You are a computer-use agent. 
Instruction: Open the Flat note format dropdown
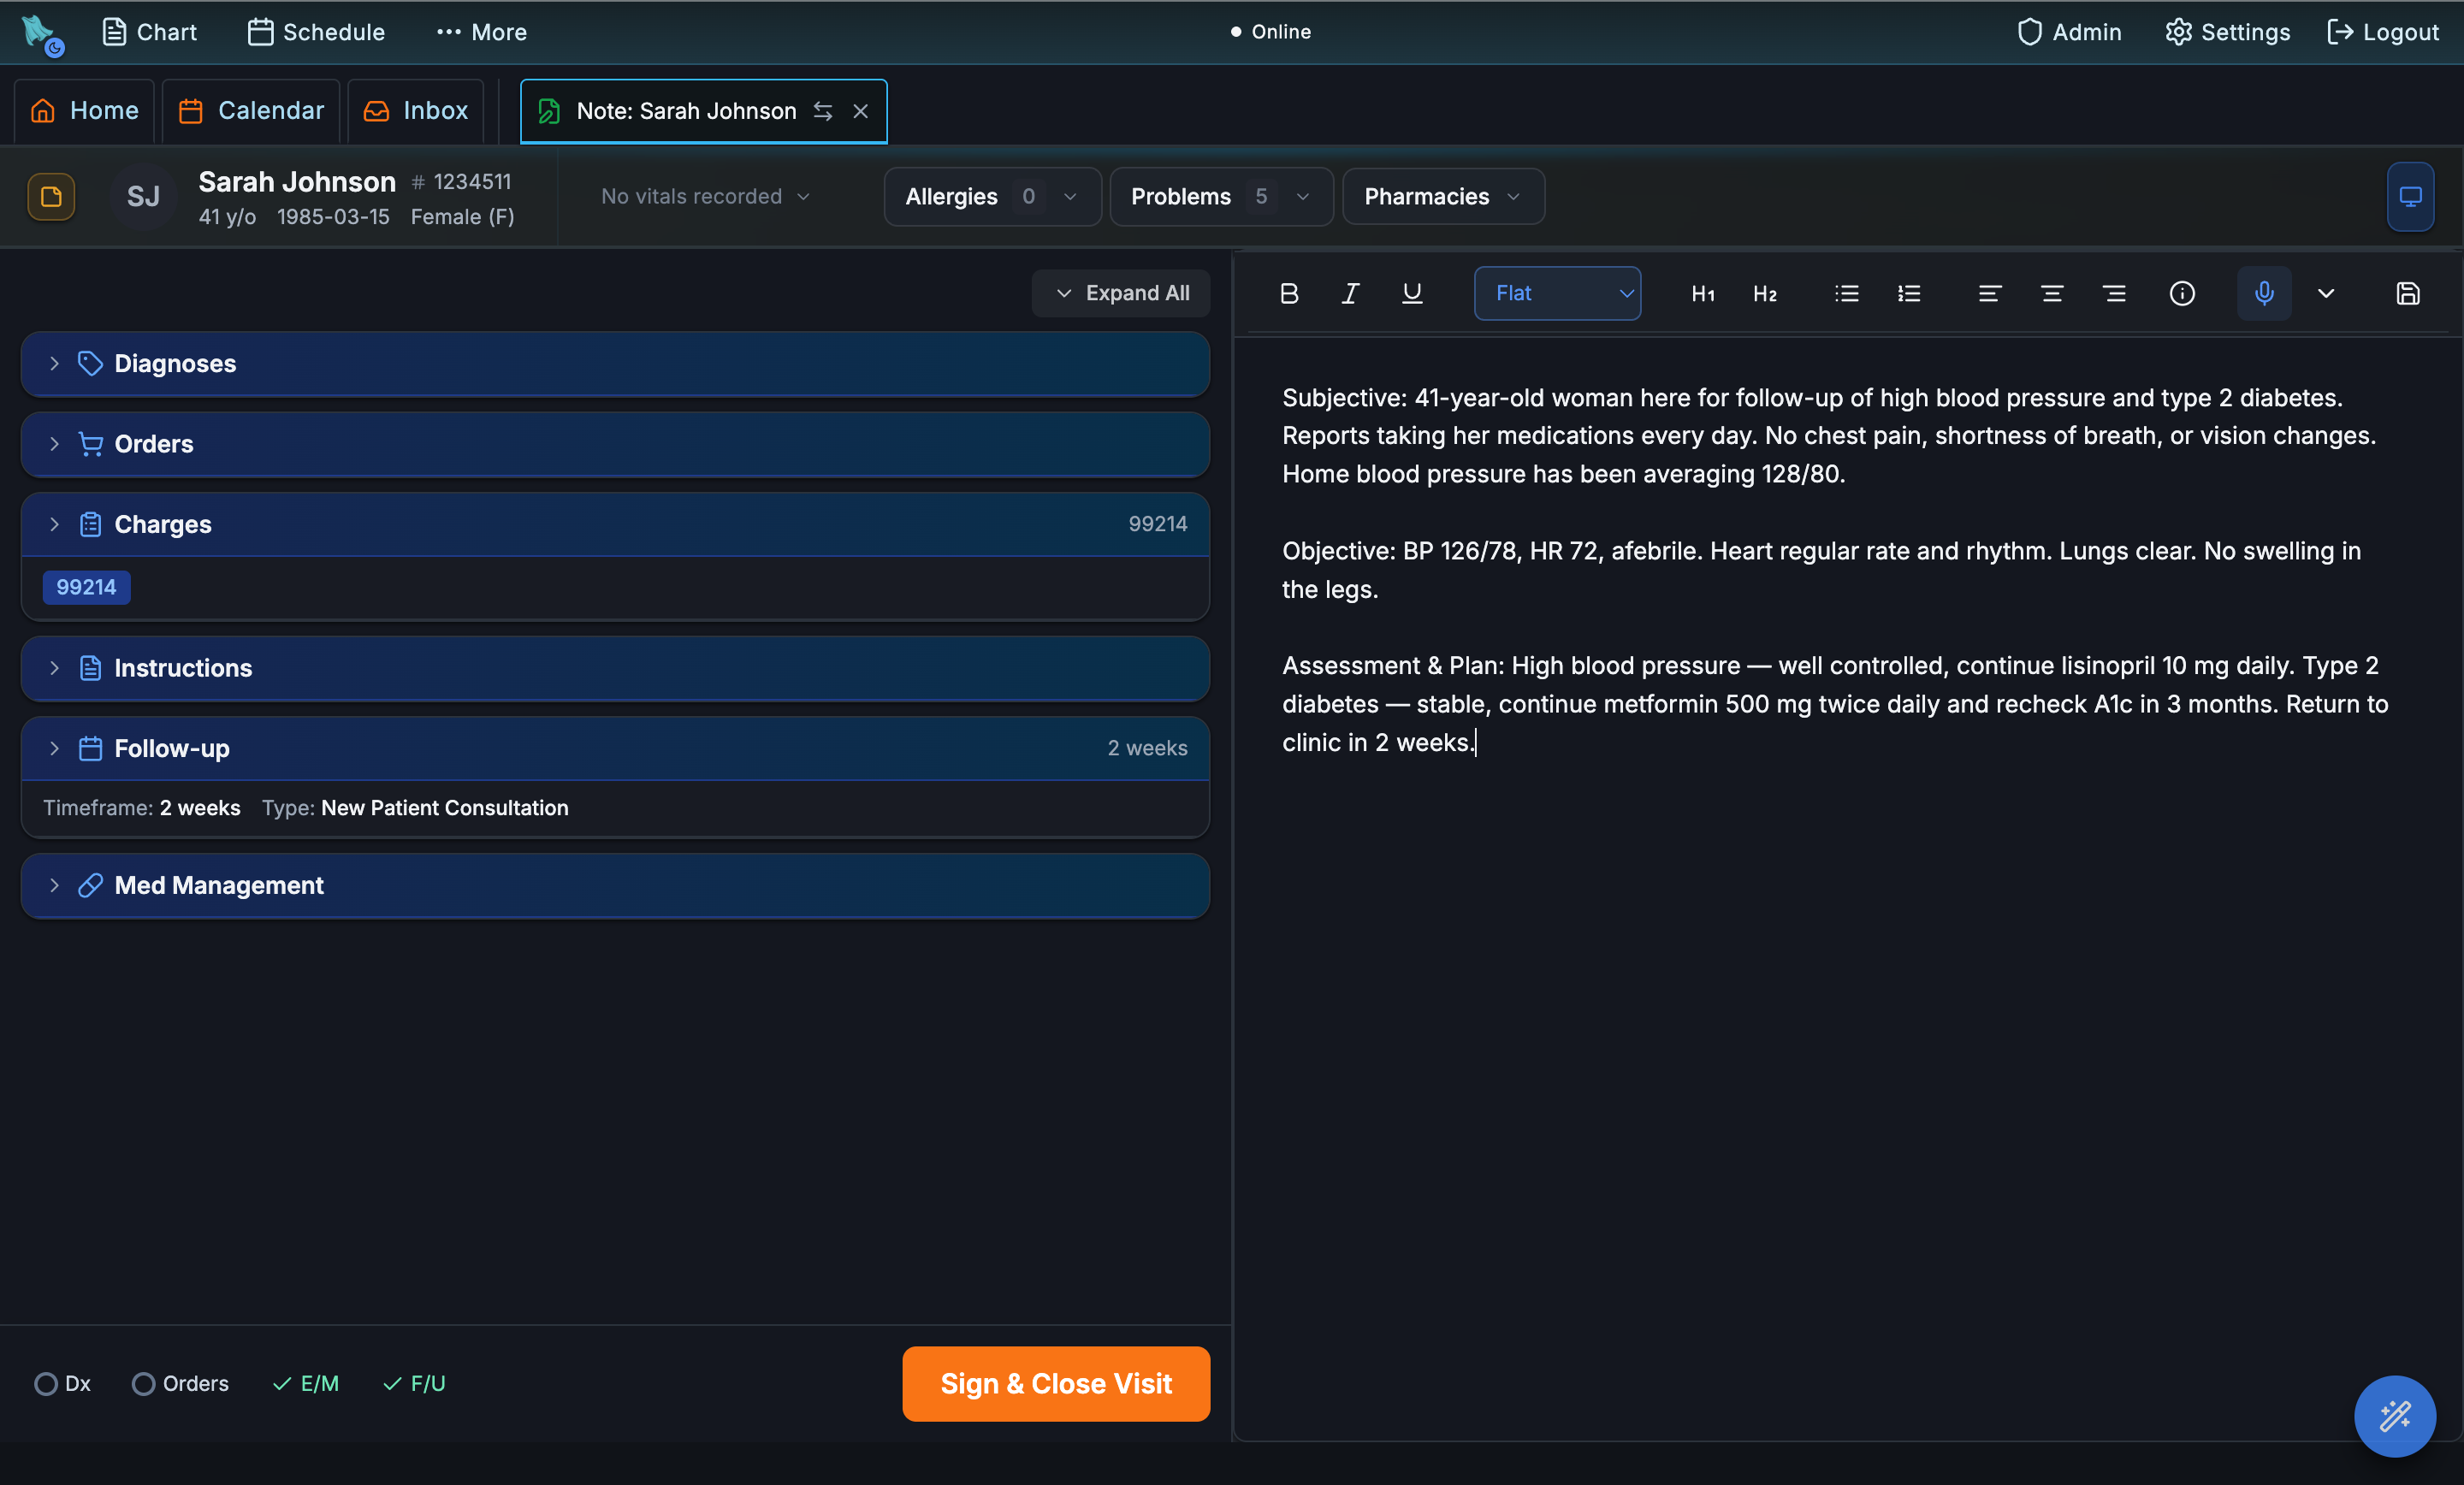point(1557,293)
